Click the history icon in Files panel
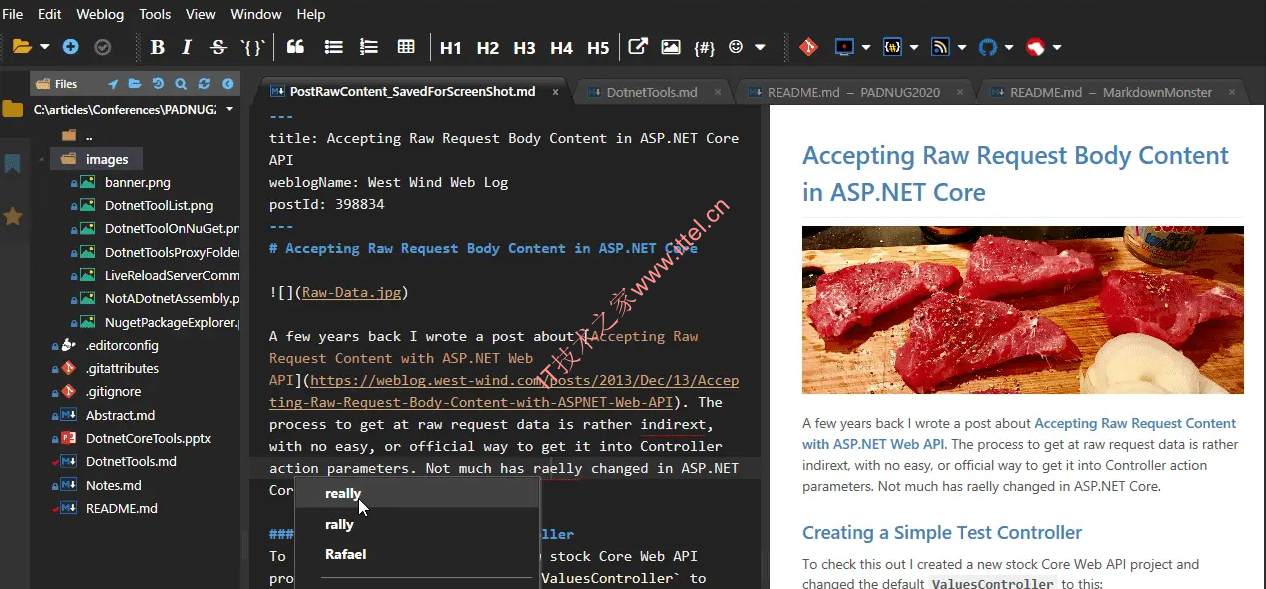This screenshot has width=1266, height=589. [158, 84]
